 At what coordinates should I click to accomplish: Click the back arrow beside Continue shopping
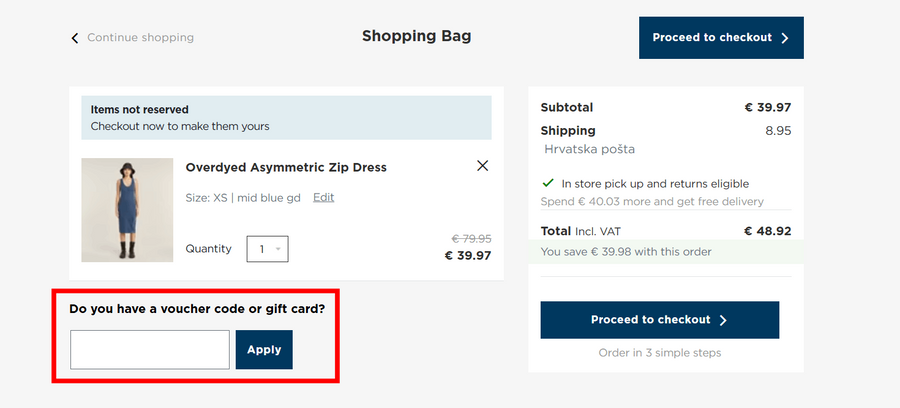click(75, 38)
